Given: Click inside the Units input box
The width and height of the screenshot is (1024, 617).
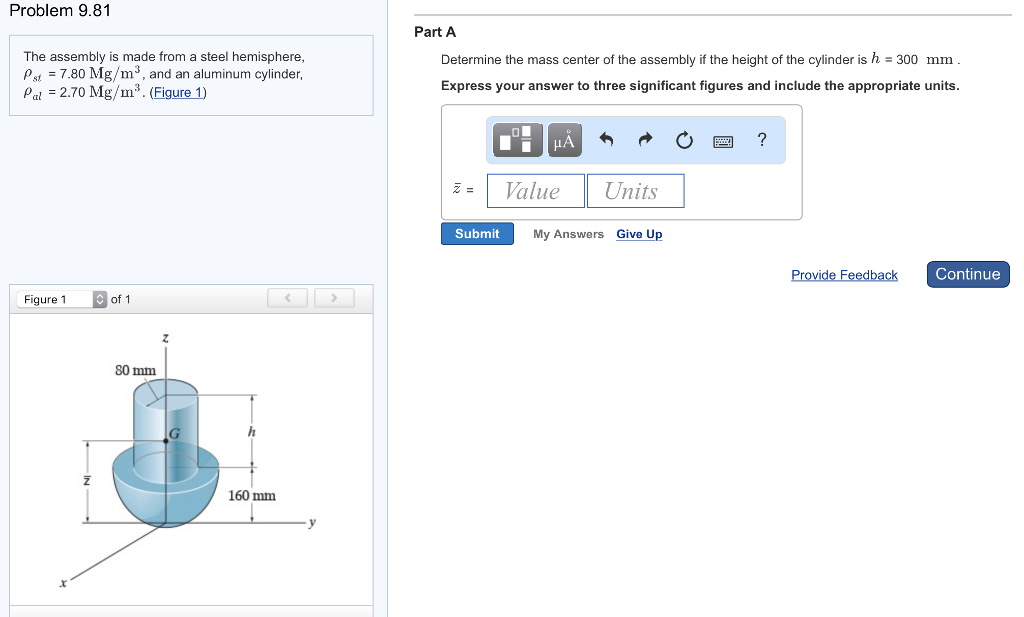Looking at the screenshot, I should [635, 190].
